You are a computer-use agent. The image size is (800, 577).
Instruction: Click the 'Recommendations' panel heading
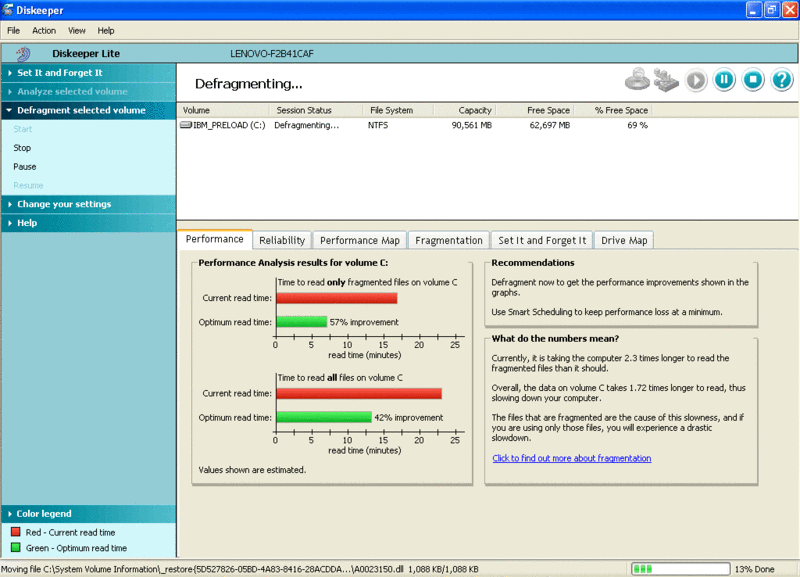point(533,263)
